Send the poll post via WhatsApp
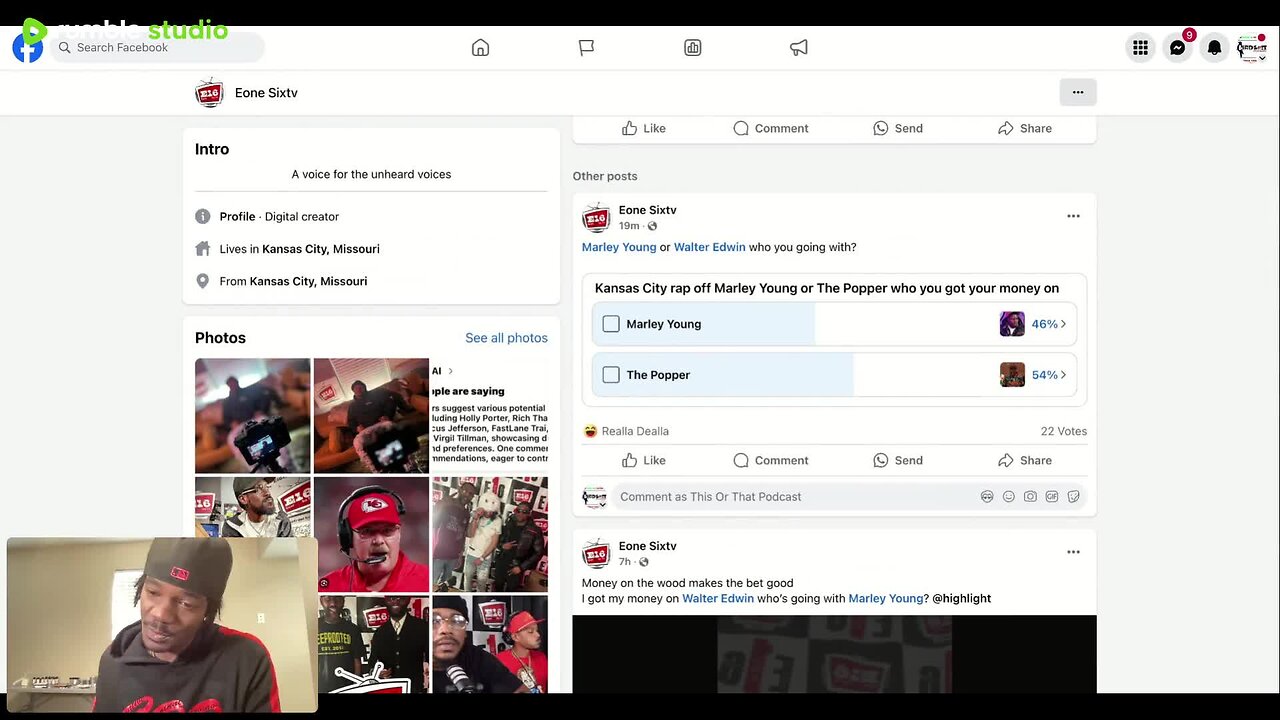 pos(898,460)
